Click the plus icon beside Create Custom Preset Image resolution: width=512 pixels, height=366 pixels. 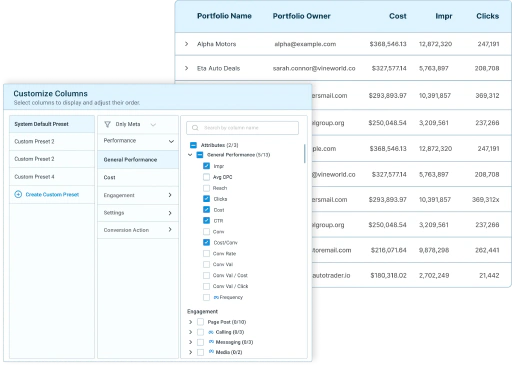click(18, 194)
